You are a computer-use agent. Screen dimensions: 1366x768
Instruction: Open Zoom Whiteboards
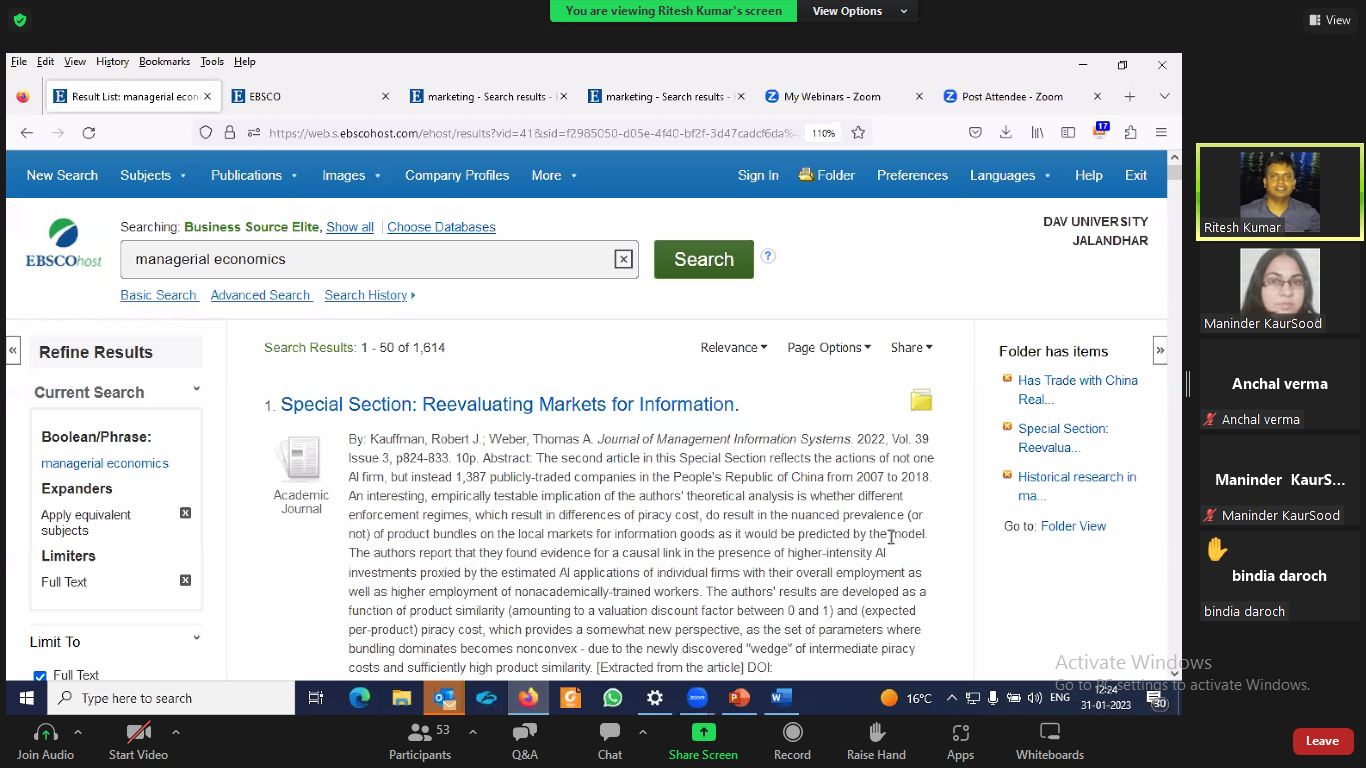1049,741
